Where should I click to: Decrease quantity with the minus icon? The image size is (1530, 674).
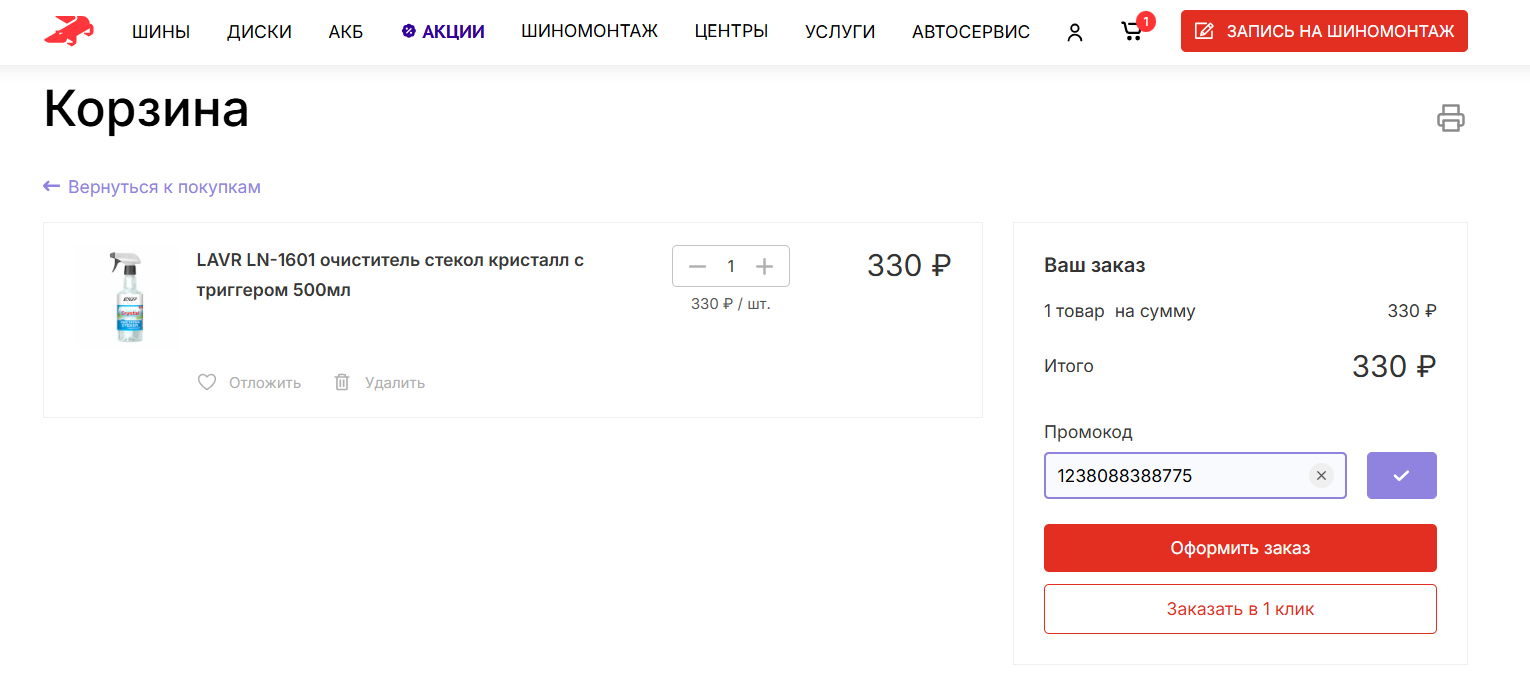[x=698, y=266]
